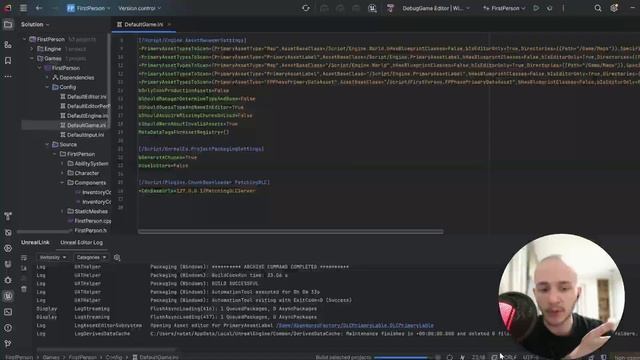Collapse the Source folder
This screenshot has height=360, width=640.
point(47,144)
